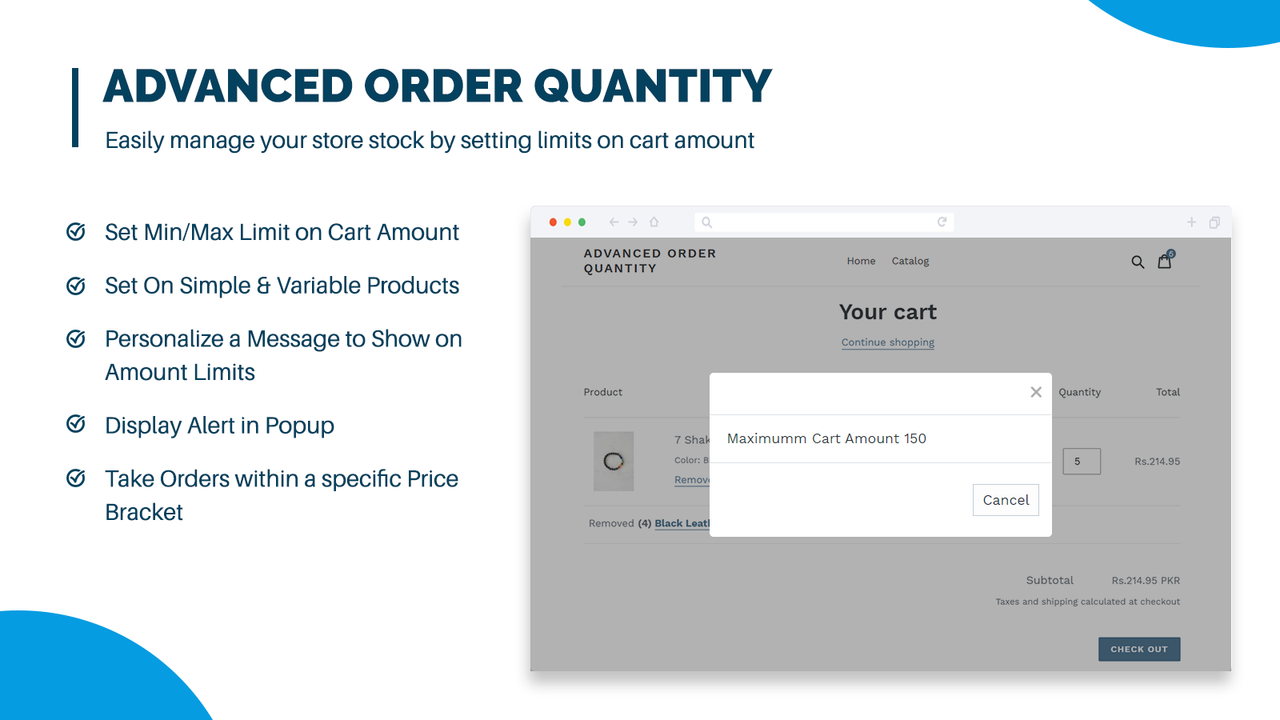Viewport: 1280px width, 720px height.
Task: Dismiss the popup using the X close icon
Action: [x=1036, y=392]
